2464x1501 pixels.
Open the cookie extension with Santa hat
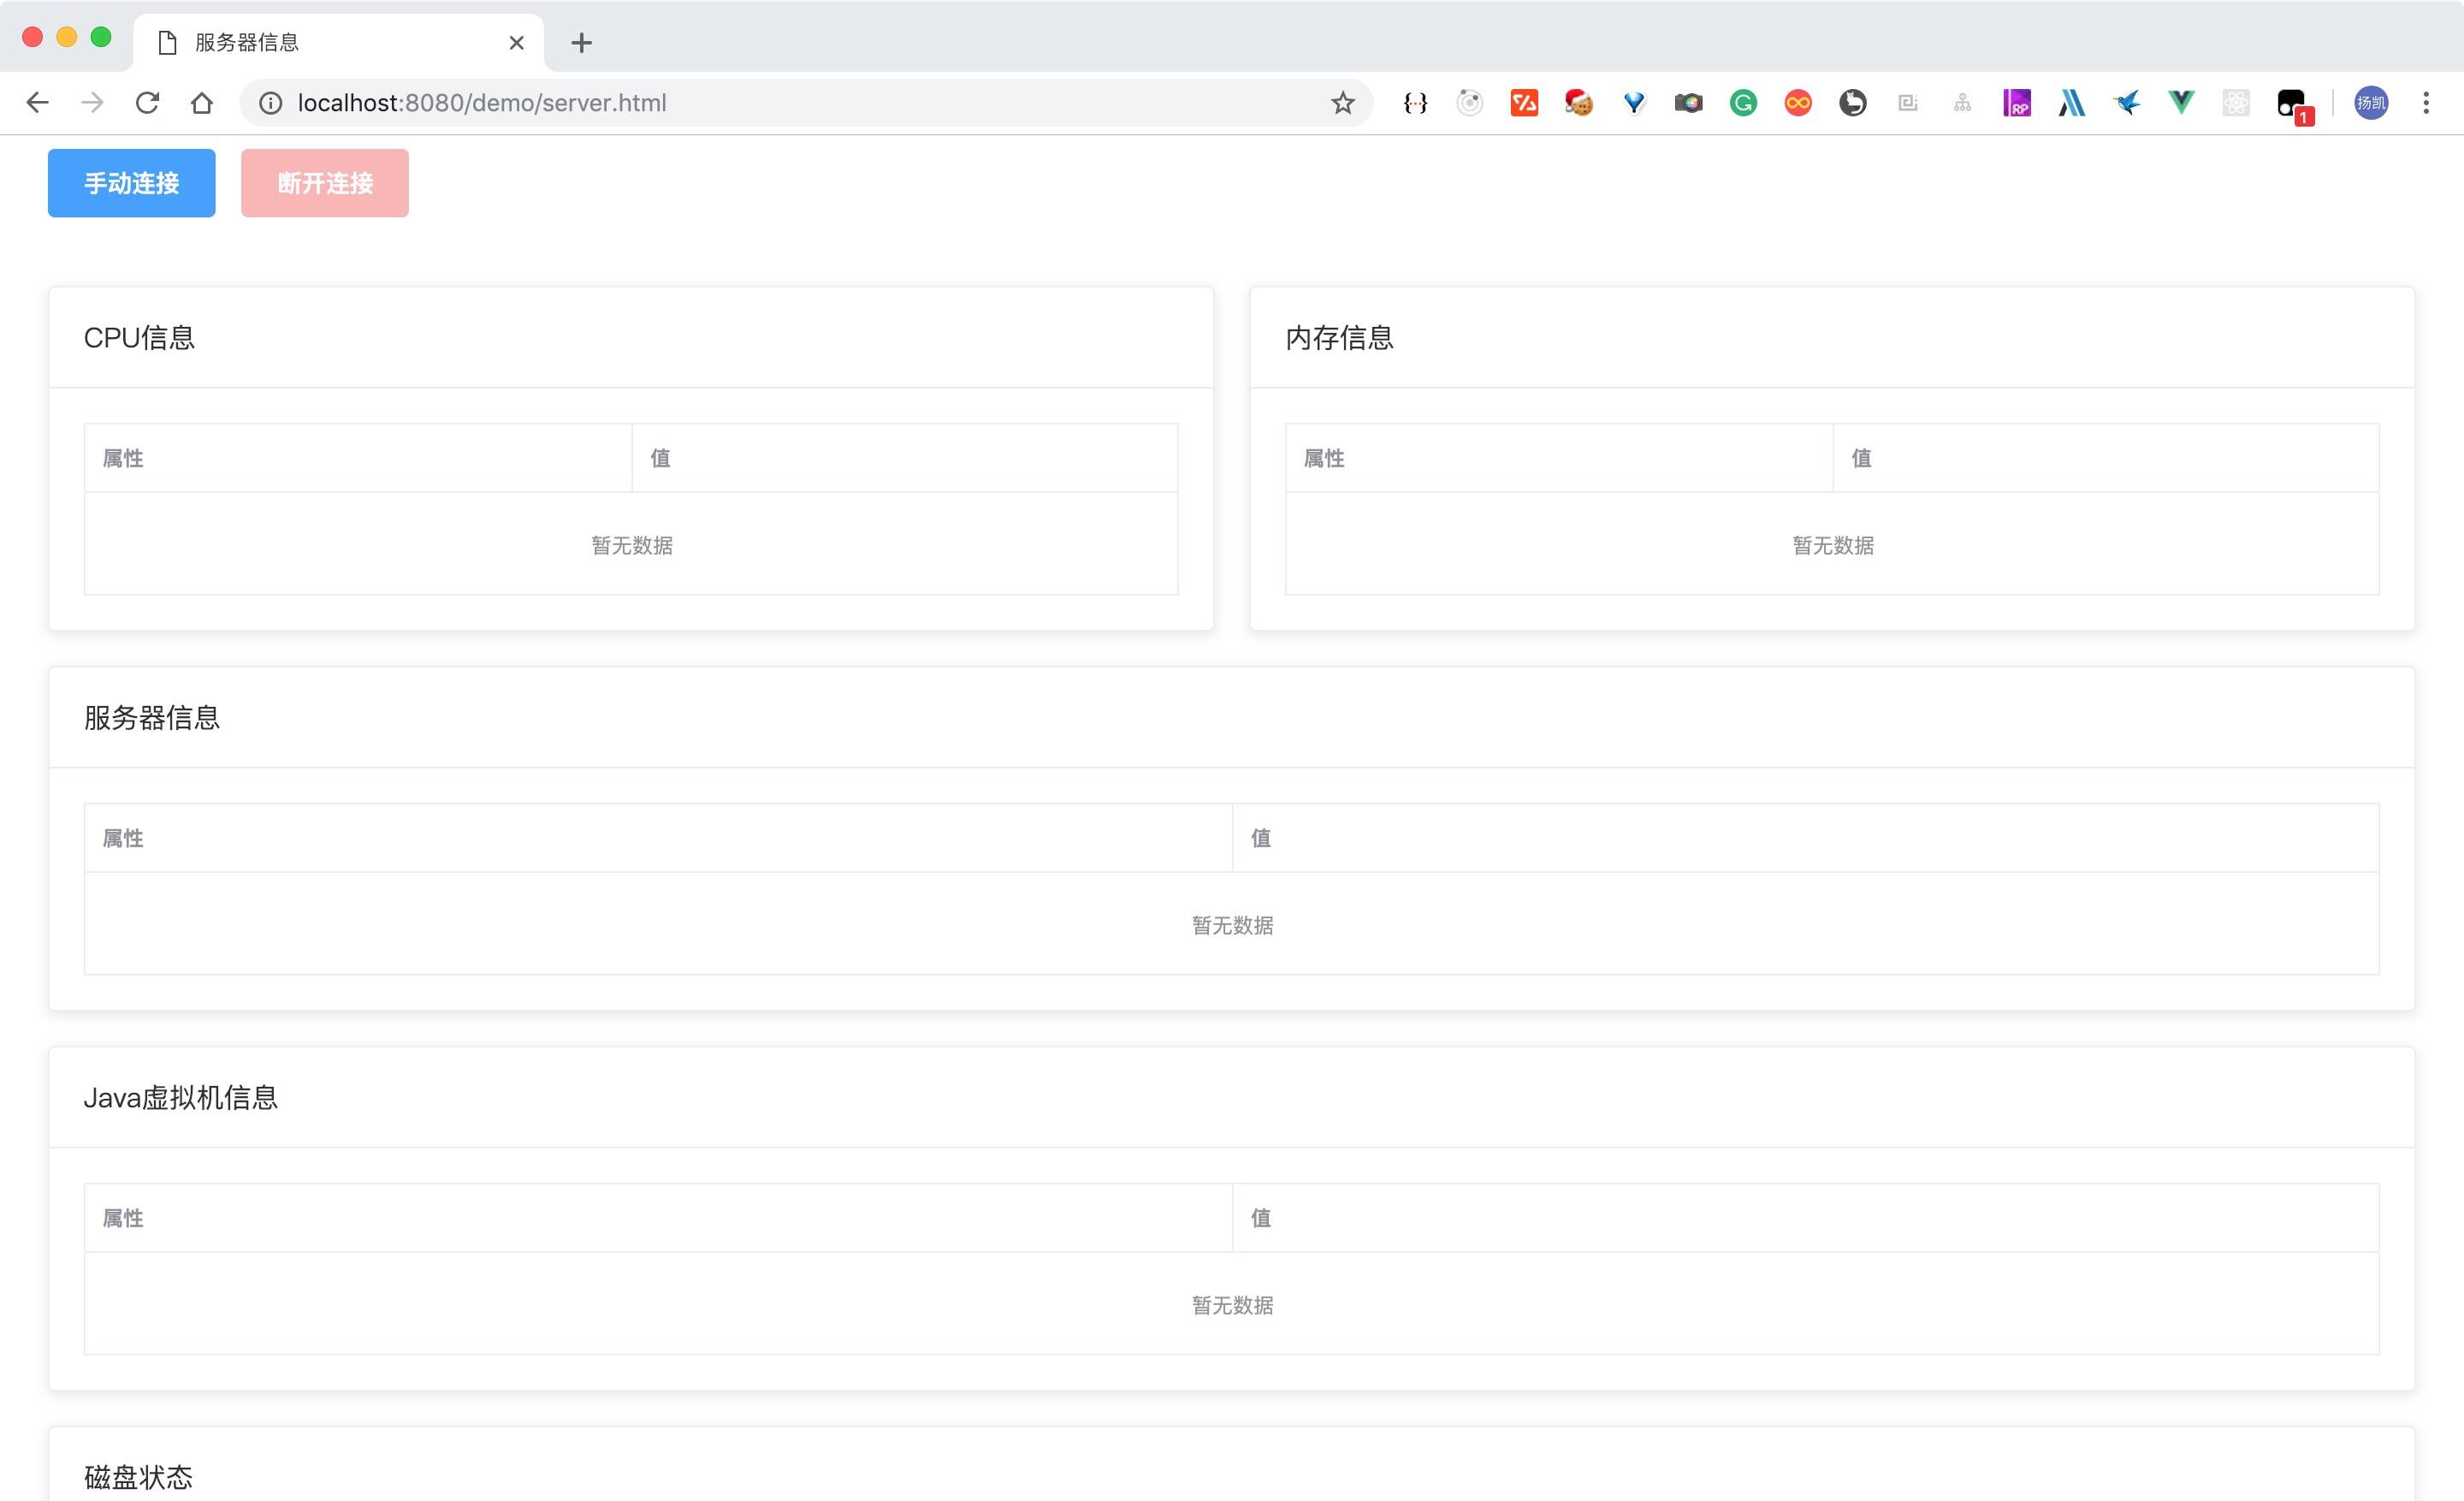(x=1578, y=103)
